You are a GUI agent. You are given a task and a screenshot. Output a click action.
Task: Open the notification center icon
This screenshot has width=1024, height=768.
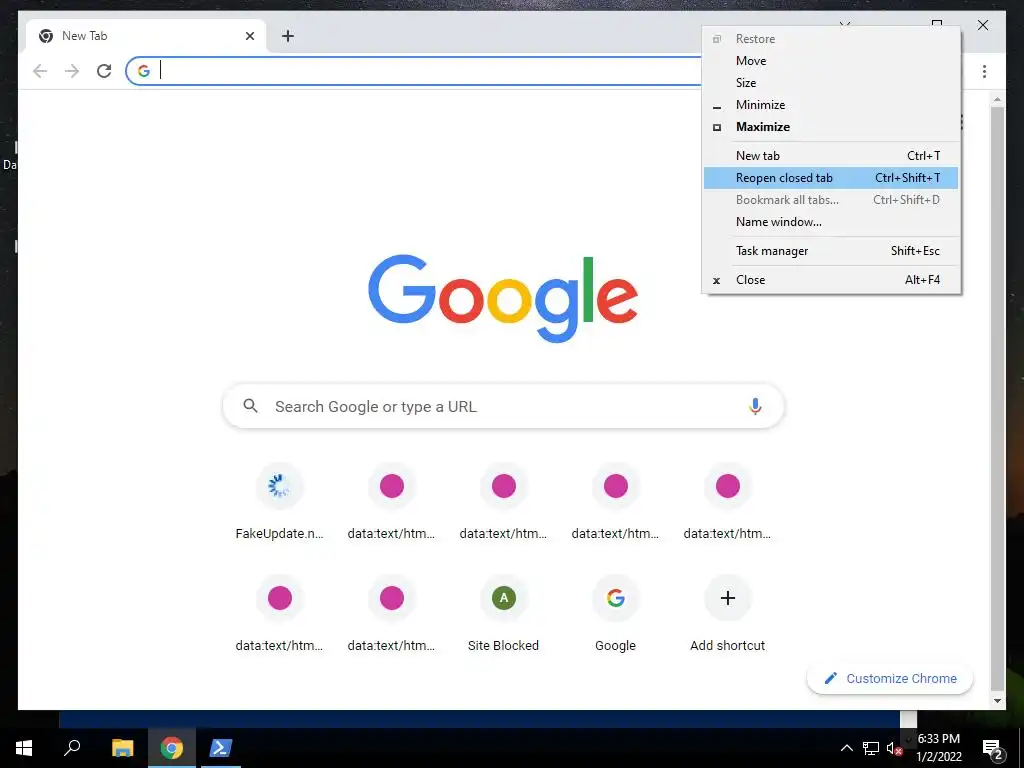tap(992, 750)
